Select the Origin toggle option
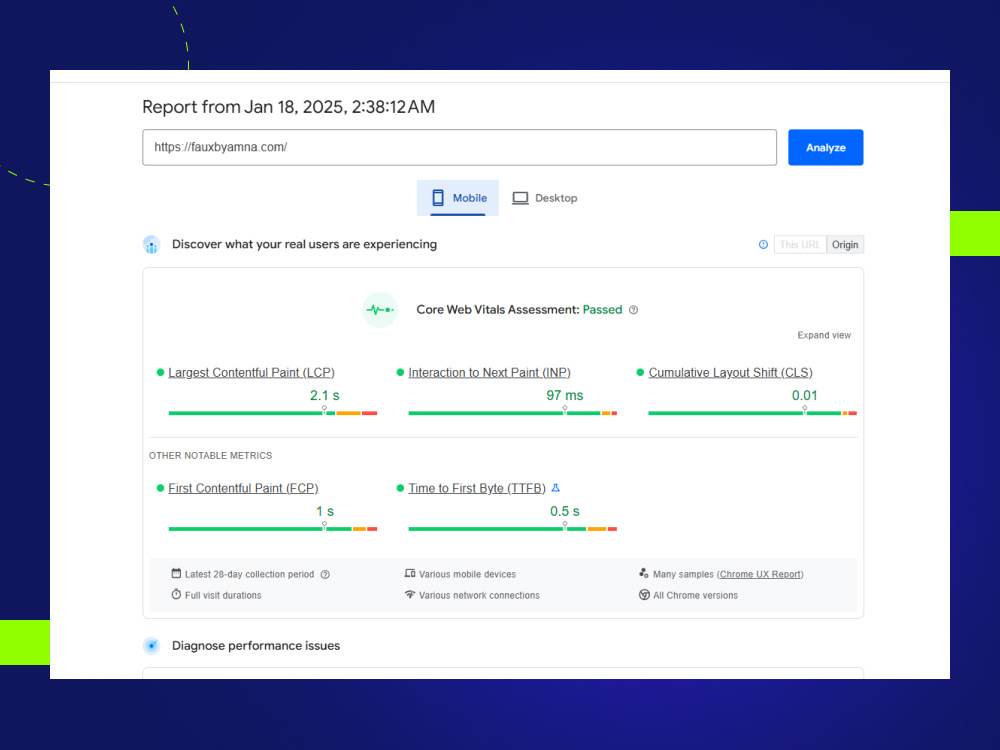The width and height of the screenshot is (1000, 750). coord(845,244)
